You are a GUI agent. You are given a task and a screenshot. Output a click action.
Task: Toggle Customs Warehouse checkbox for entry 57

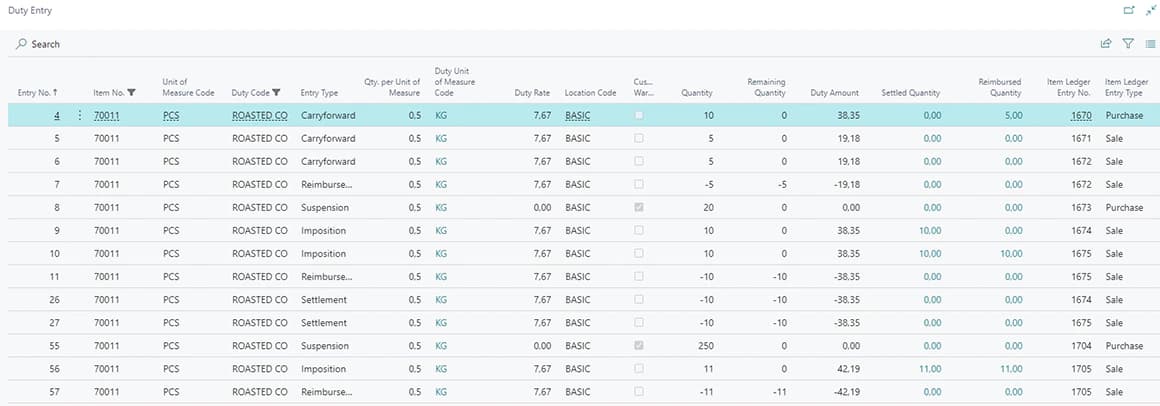click(x=638, y=392)
